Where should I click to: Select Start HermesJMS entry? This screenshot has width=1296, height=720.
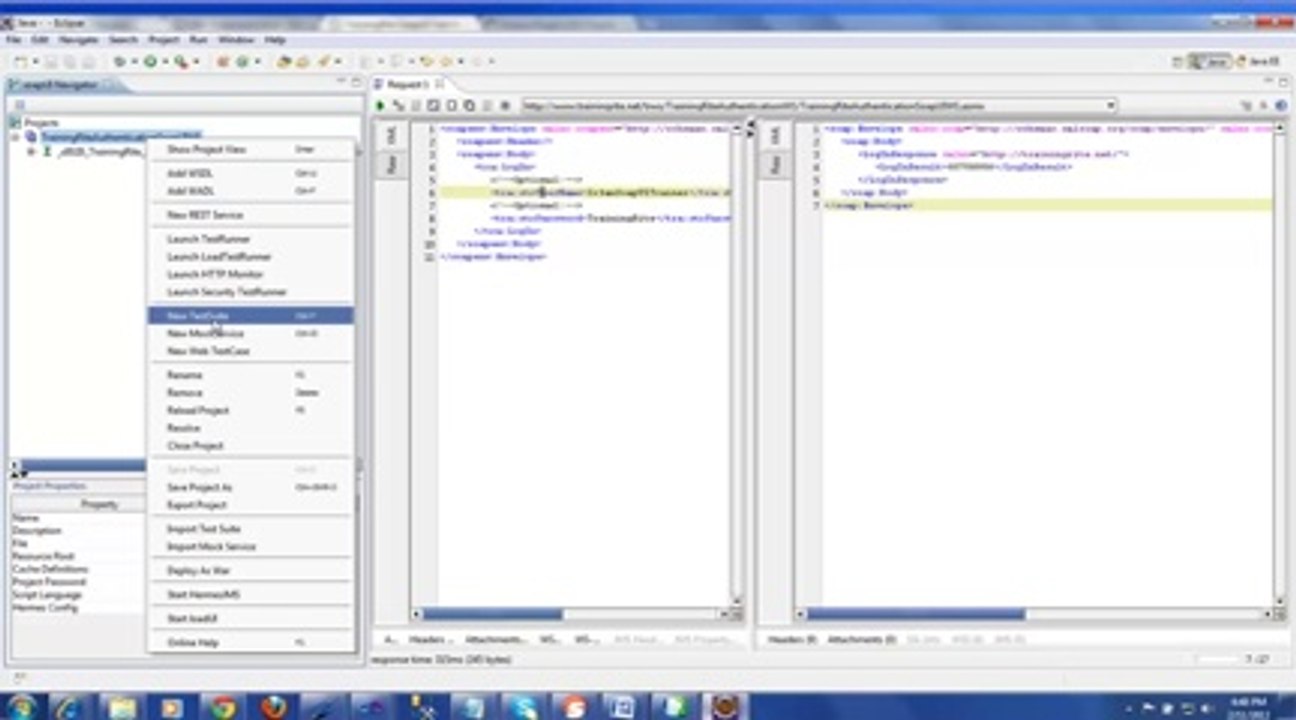(250, 595)
